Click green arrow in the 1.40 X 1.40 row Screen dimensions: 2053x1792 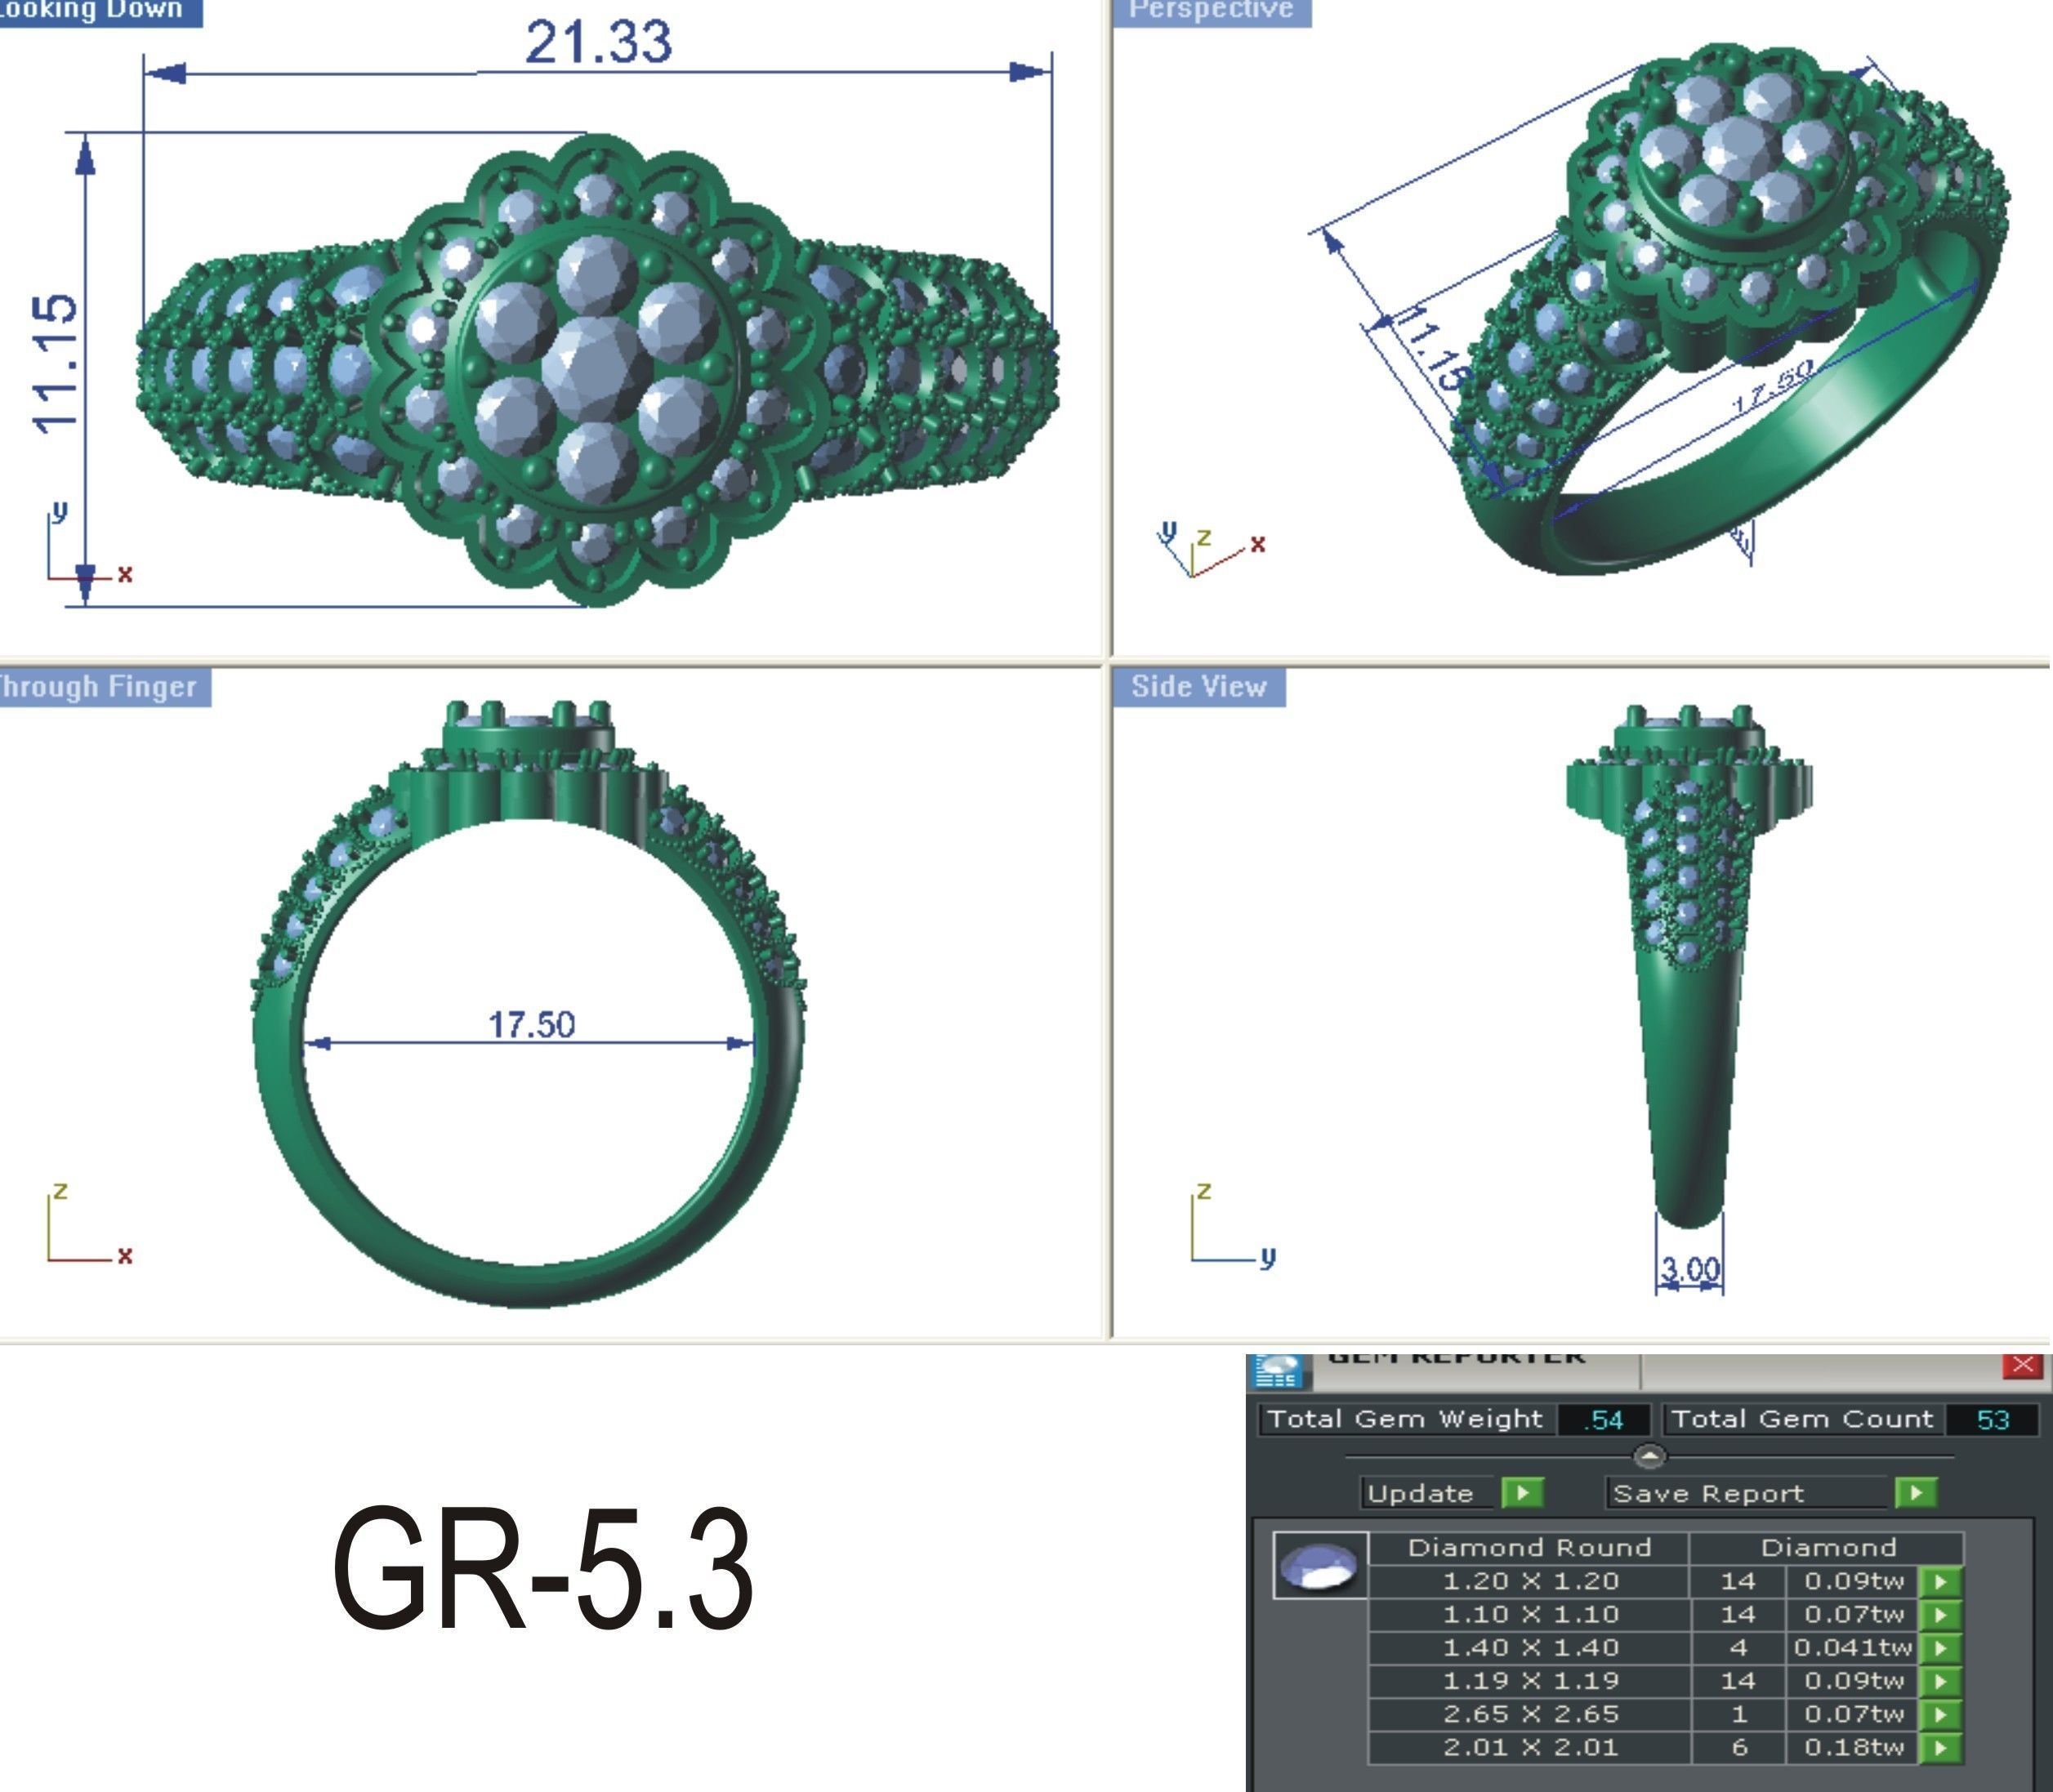point(1940,1647)
